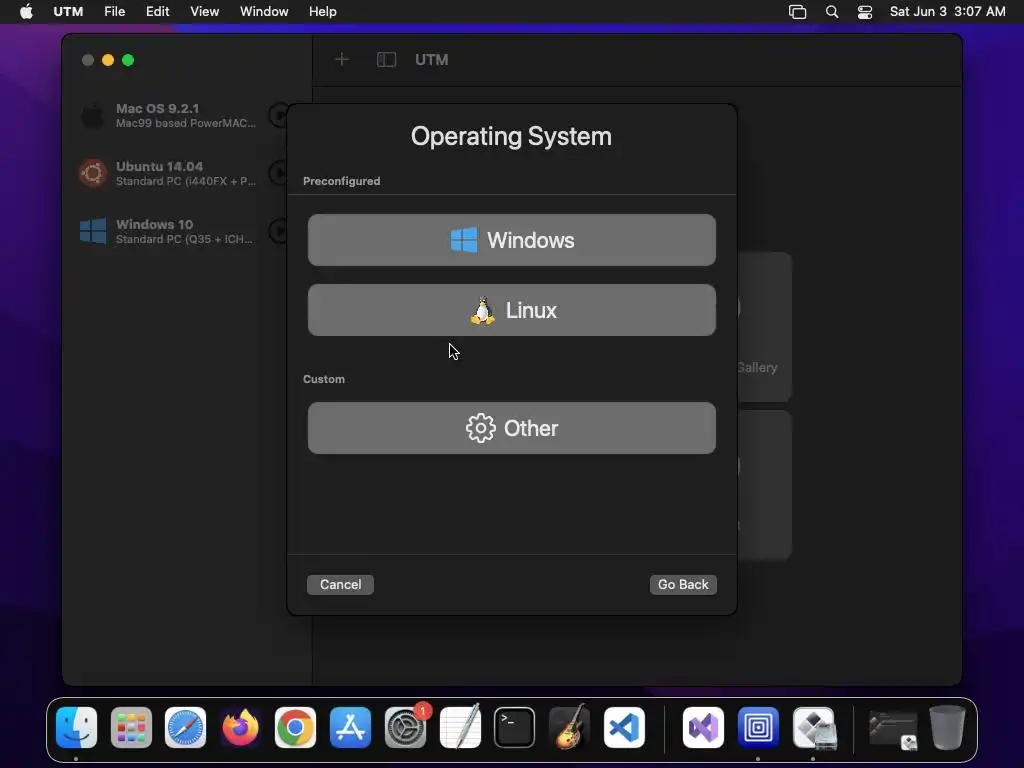Open the View menu
Viewport: 1024px width, 768px height.
(204, 12)
